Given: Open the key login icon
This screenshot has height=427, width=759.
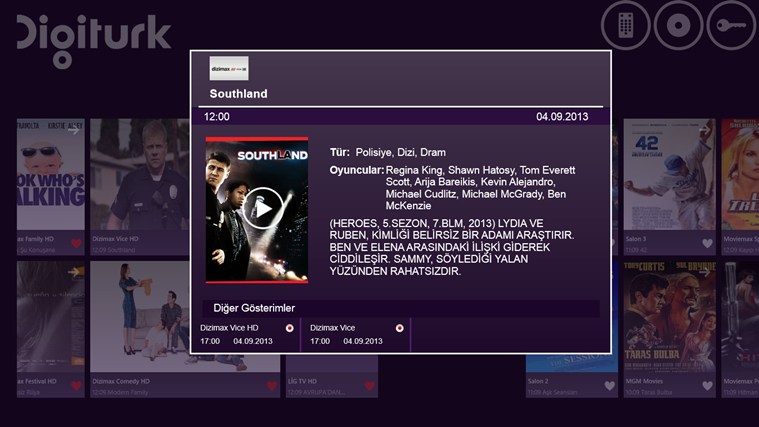Looking at the screenshot, I should click(731, 25).
